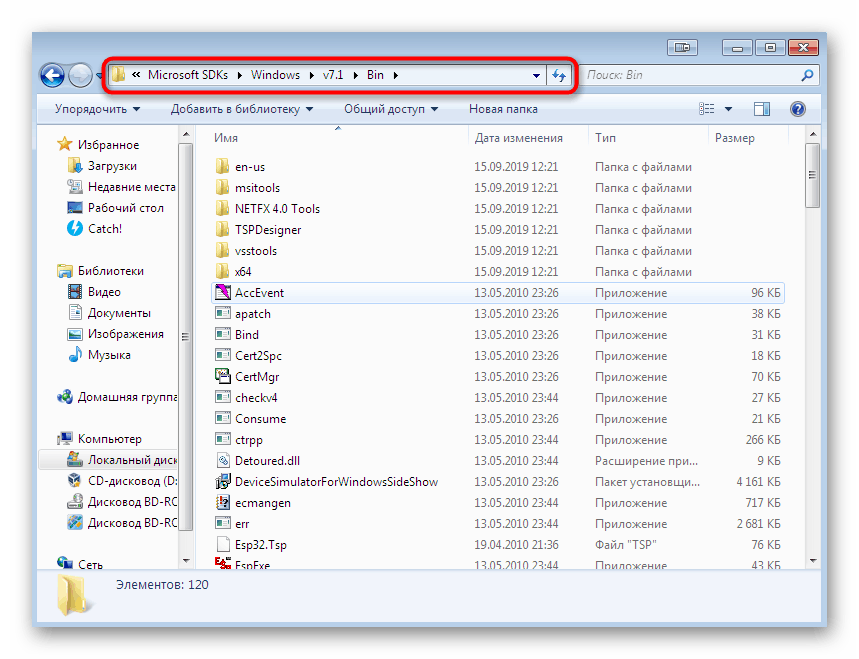Click the Catch! icon in favorites
859x659 pixels.
75,228
